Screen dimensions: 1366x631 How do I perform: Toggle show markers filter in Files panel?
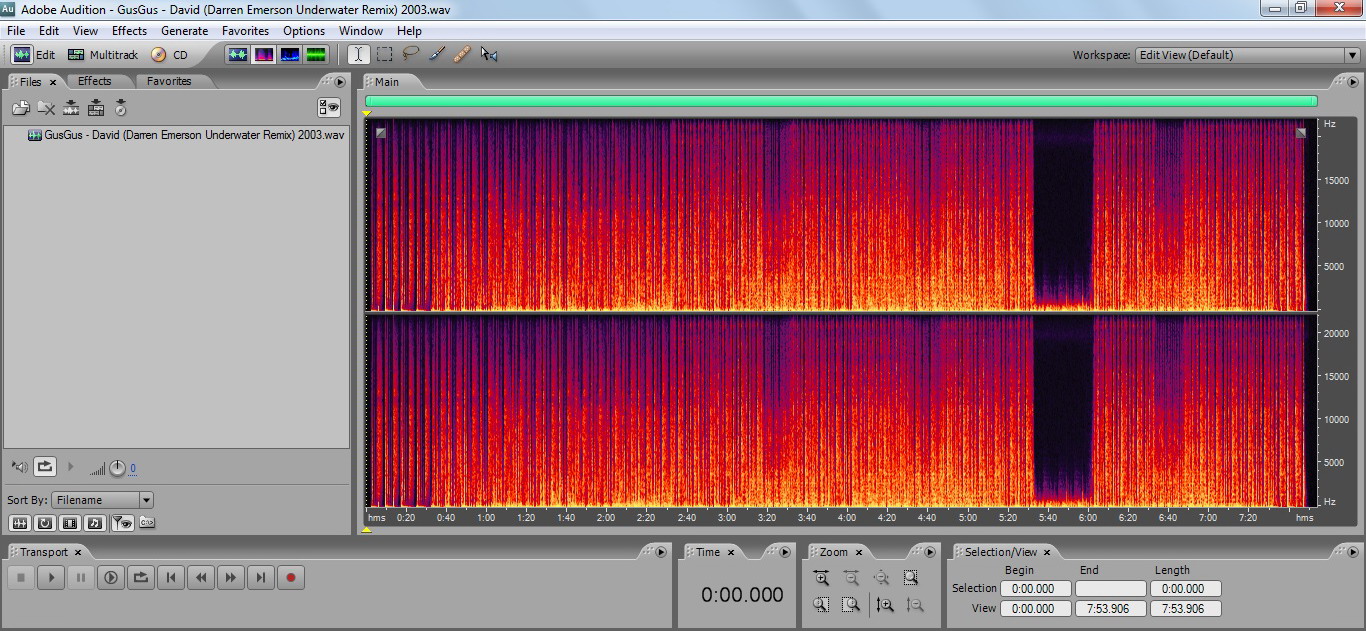[x=121, y=523]
